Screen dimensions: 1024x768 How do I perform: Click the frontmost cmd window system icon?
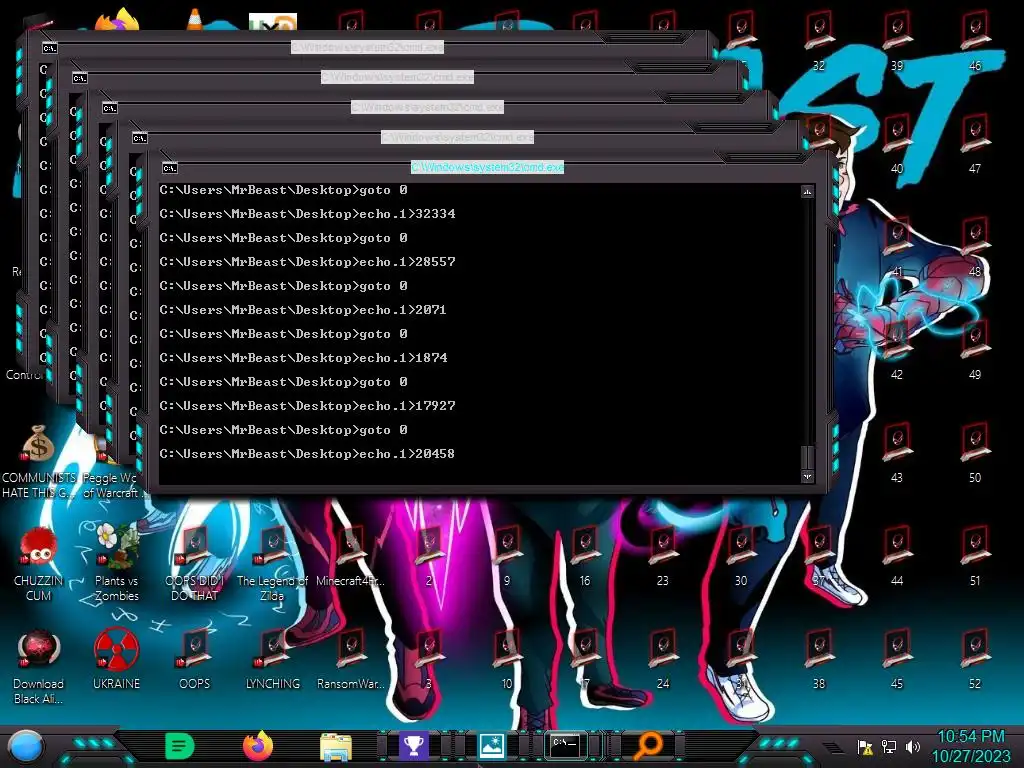pos(170,168)
